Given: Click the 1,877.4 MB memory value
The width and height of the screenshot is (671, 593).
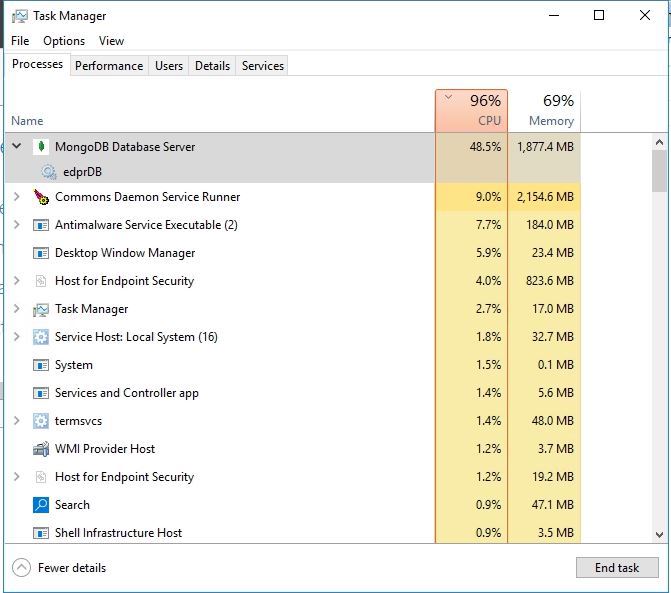Looking at the screenshot, I should pyautogui.click(x=545, y=147).
